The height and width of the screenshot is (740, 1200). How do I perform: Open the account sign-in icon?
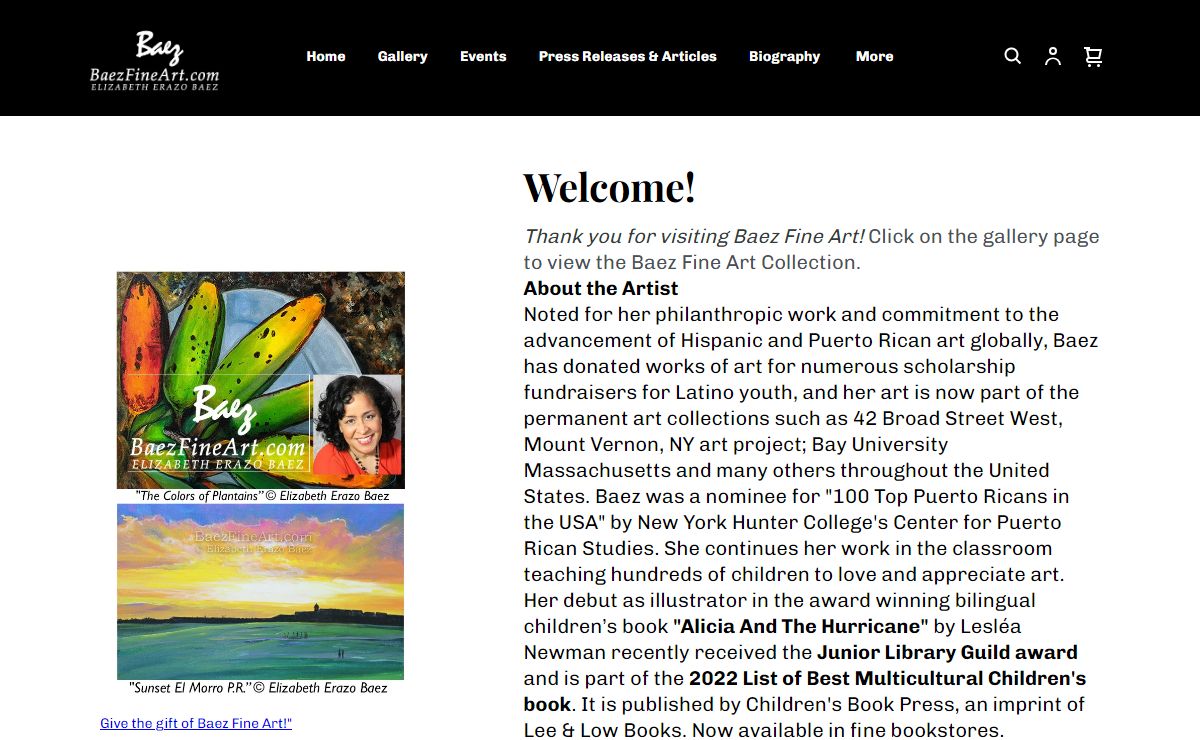coord(1053,56)
